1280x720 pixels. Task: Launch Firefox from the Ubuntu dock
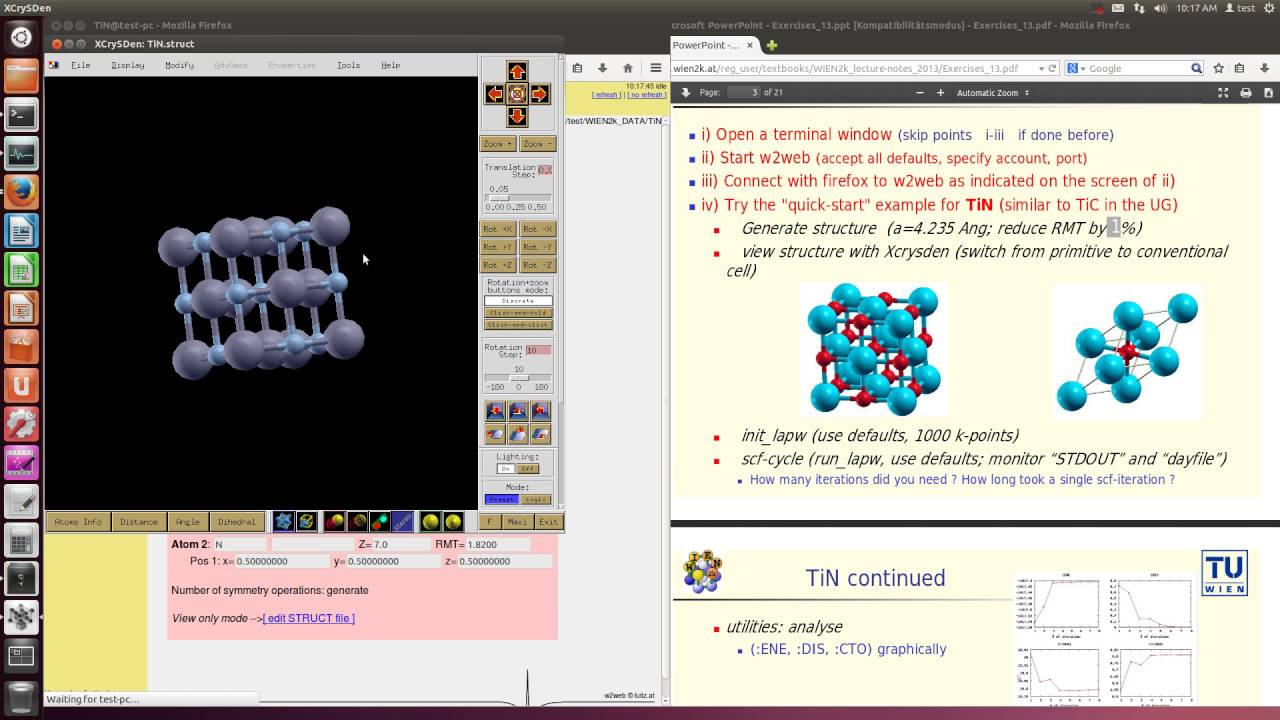pos(22,191)
